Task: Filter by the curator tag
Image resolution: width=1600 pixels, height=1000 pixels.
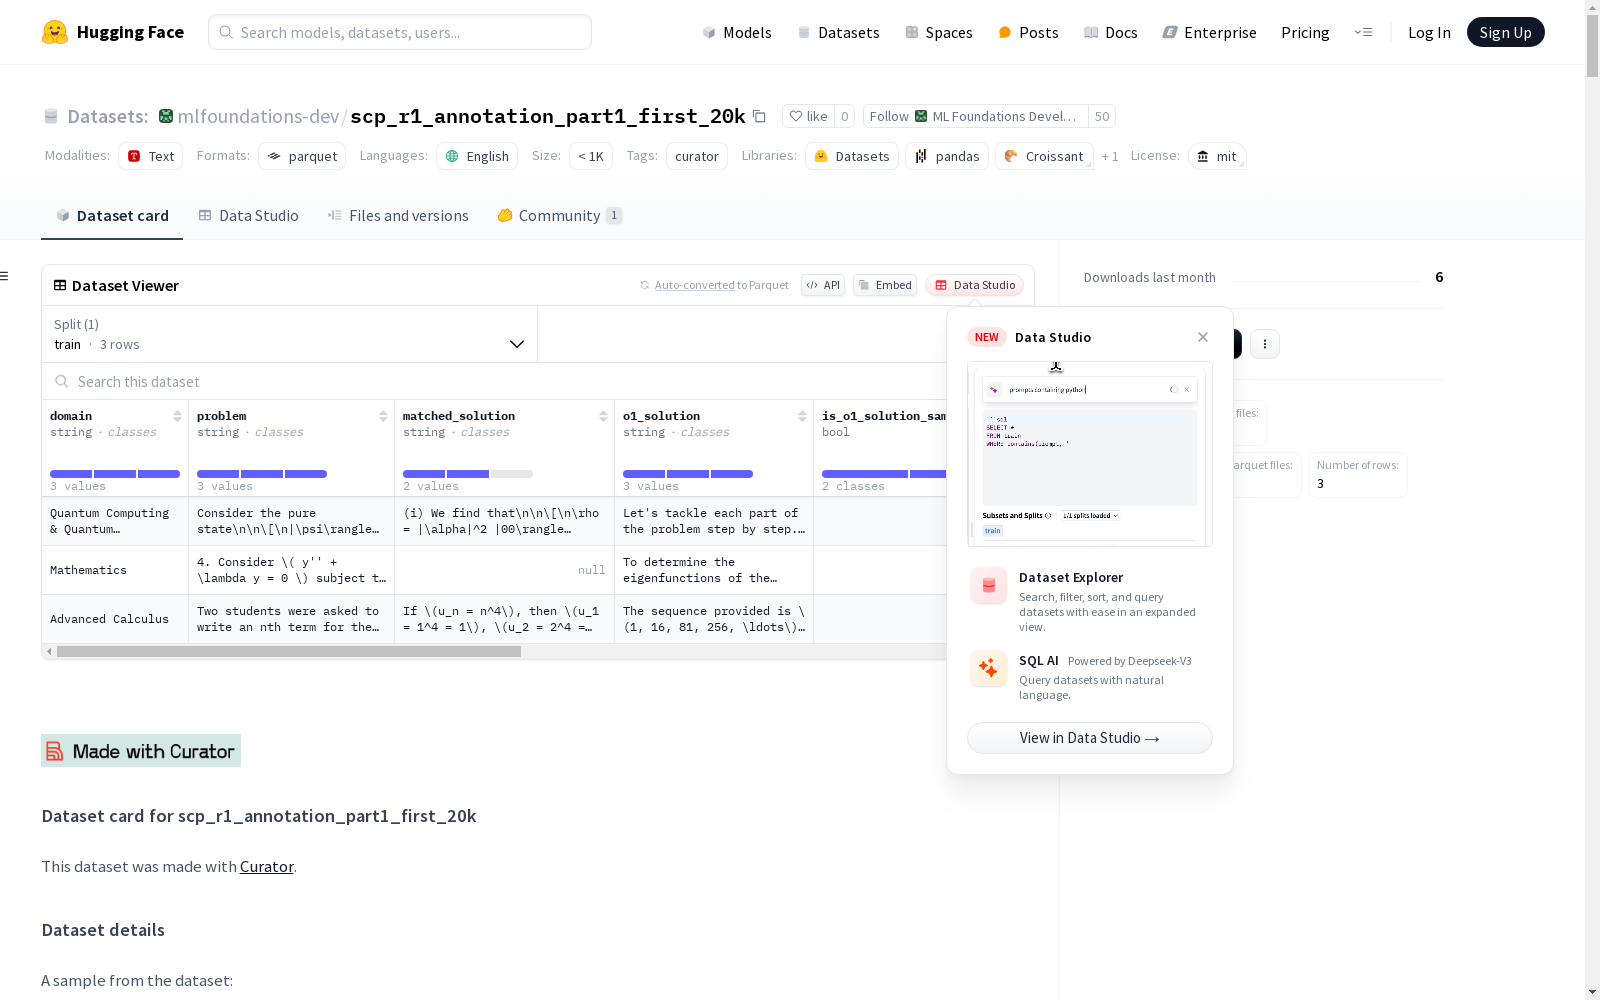Action: pos(697,156)
